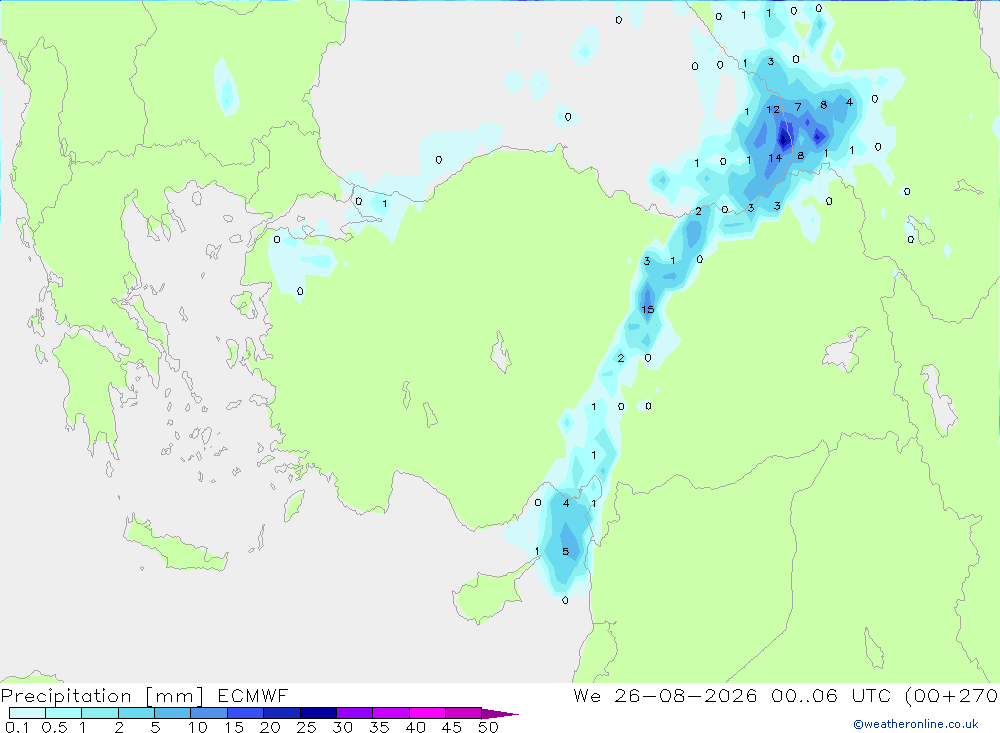The image size is (1000, 733).
Task: Click the legend scale label '0.1'
Action: (x=17, y=727)
